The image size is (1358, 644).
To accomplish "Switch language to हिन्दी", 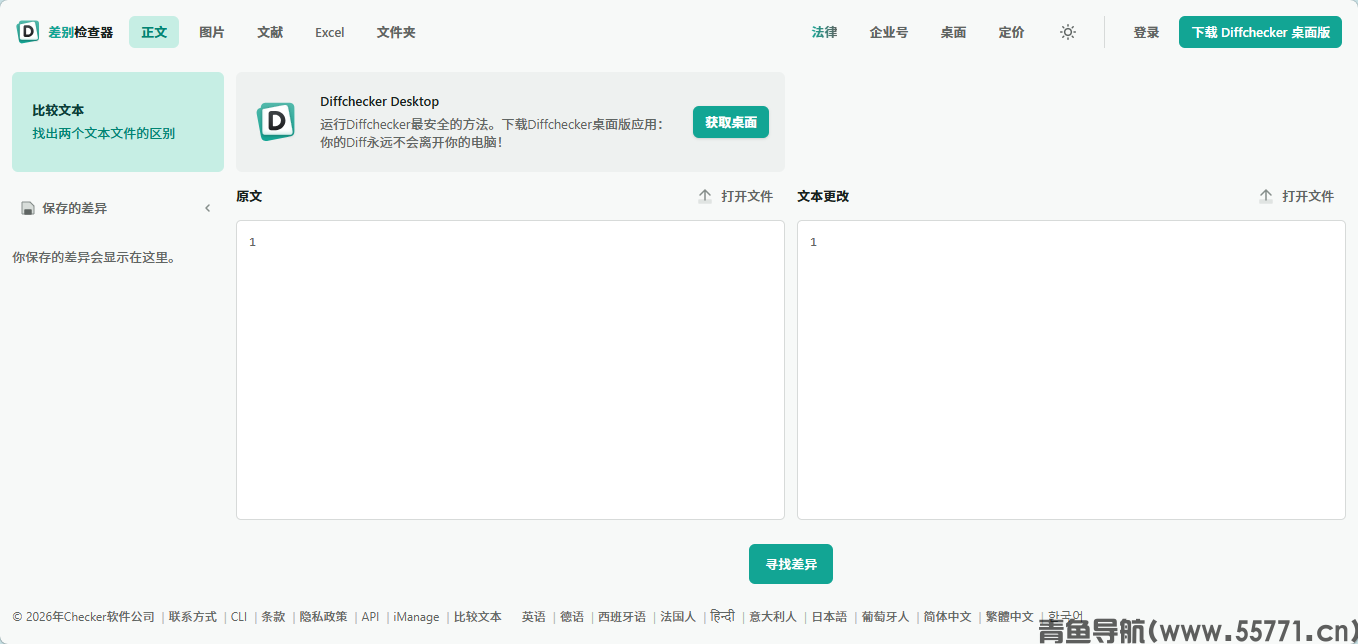I will click(x=723, y=617).
